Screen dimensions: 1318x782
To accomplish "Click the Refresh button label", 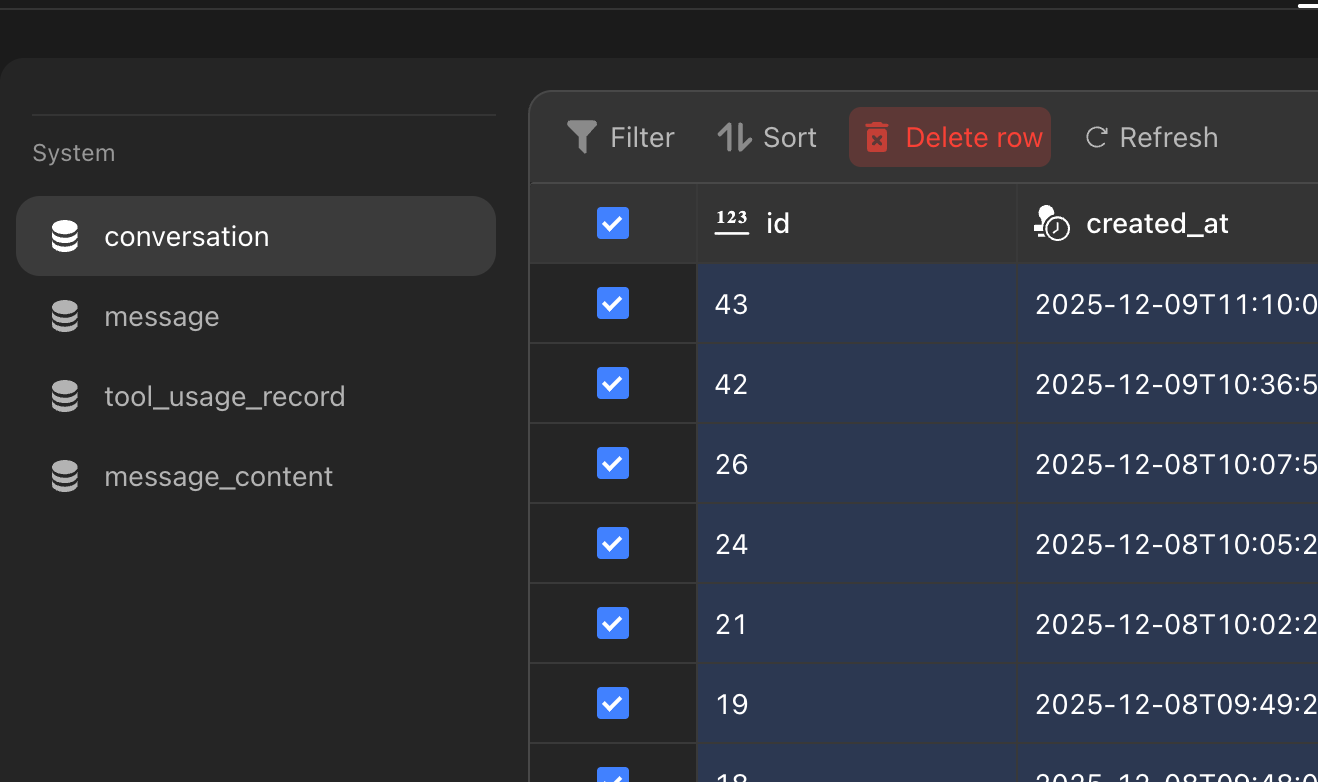I will click(x=1168, y=137).
